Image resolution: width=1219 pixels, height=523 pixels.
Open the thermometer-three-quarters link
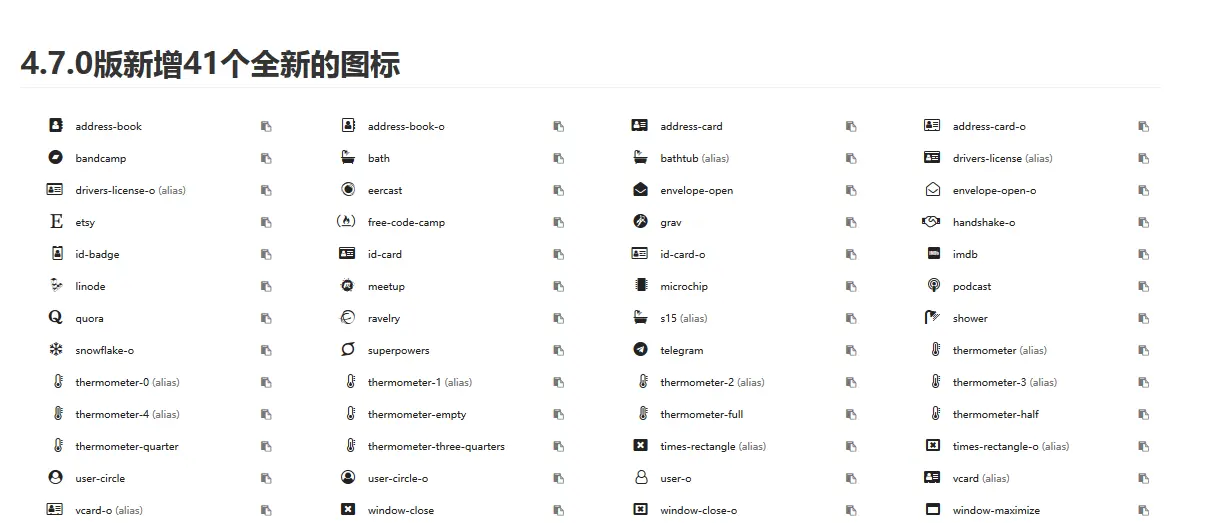tap(436, 446)
